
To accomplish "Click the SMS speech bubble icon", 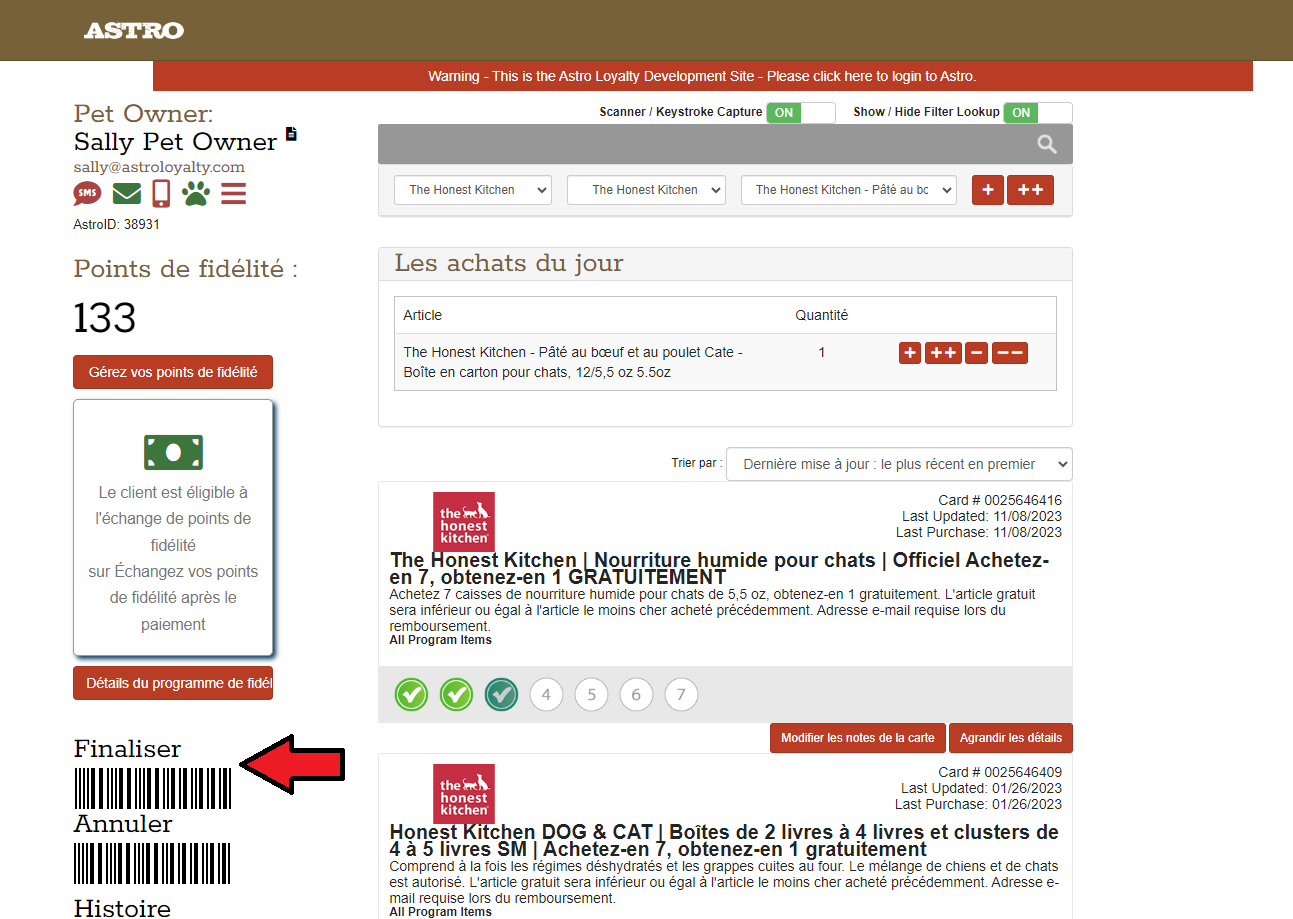I will (87, 193).
